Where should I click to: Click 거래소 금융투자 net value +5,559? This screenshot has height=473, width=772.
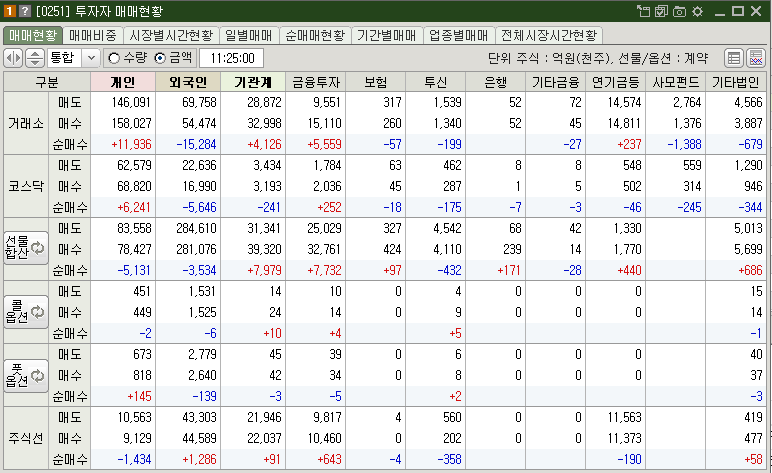point(324,144)
